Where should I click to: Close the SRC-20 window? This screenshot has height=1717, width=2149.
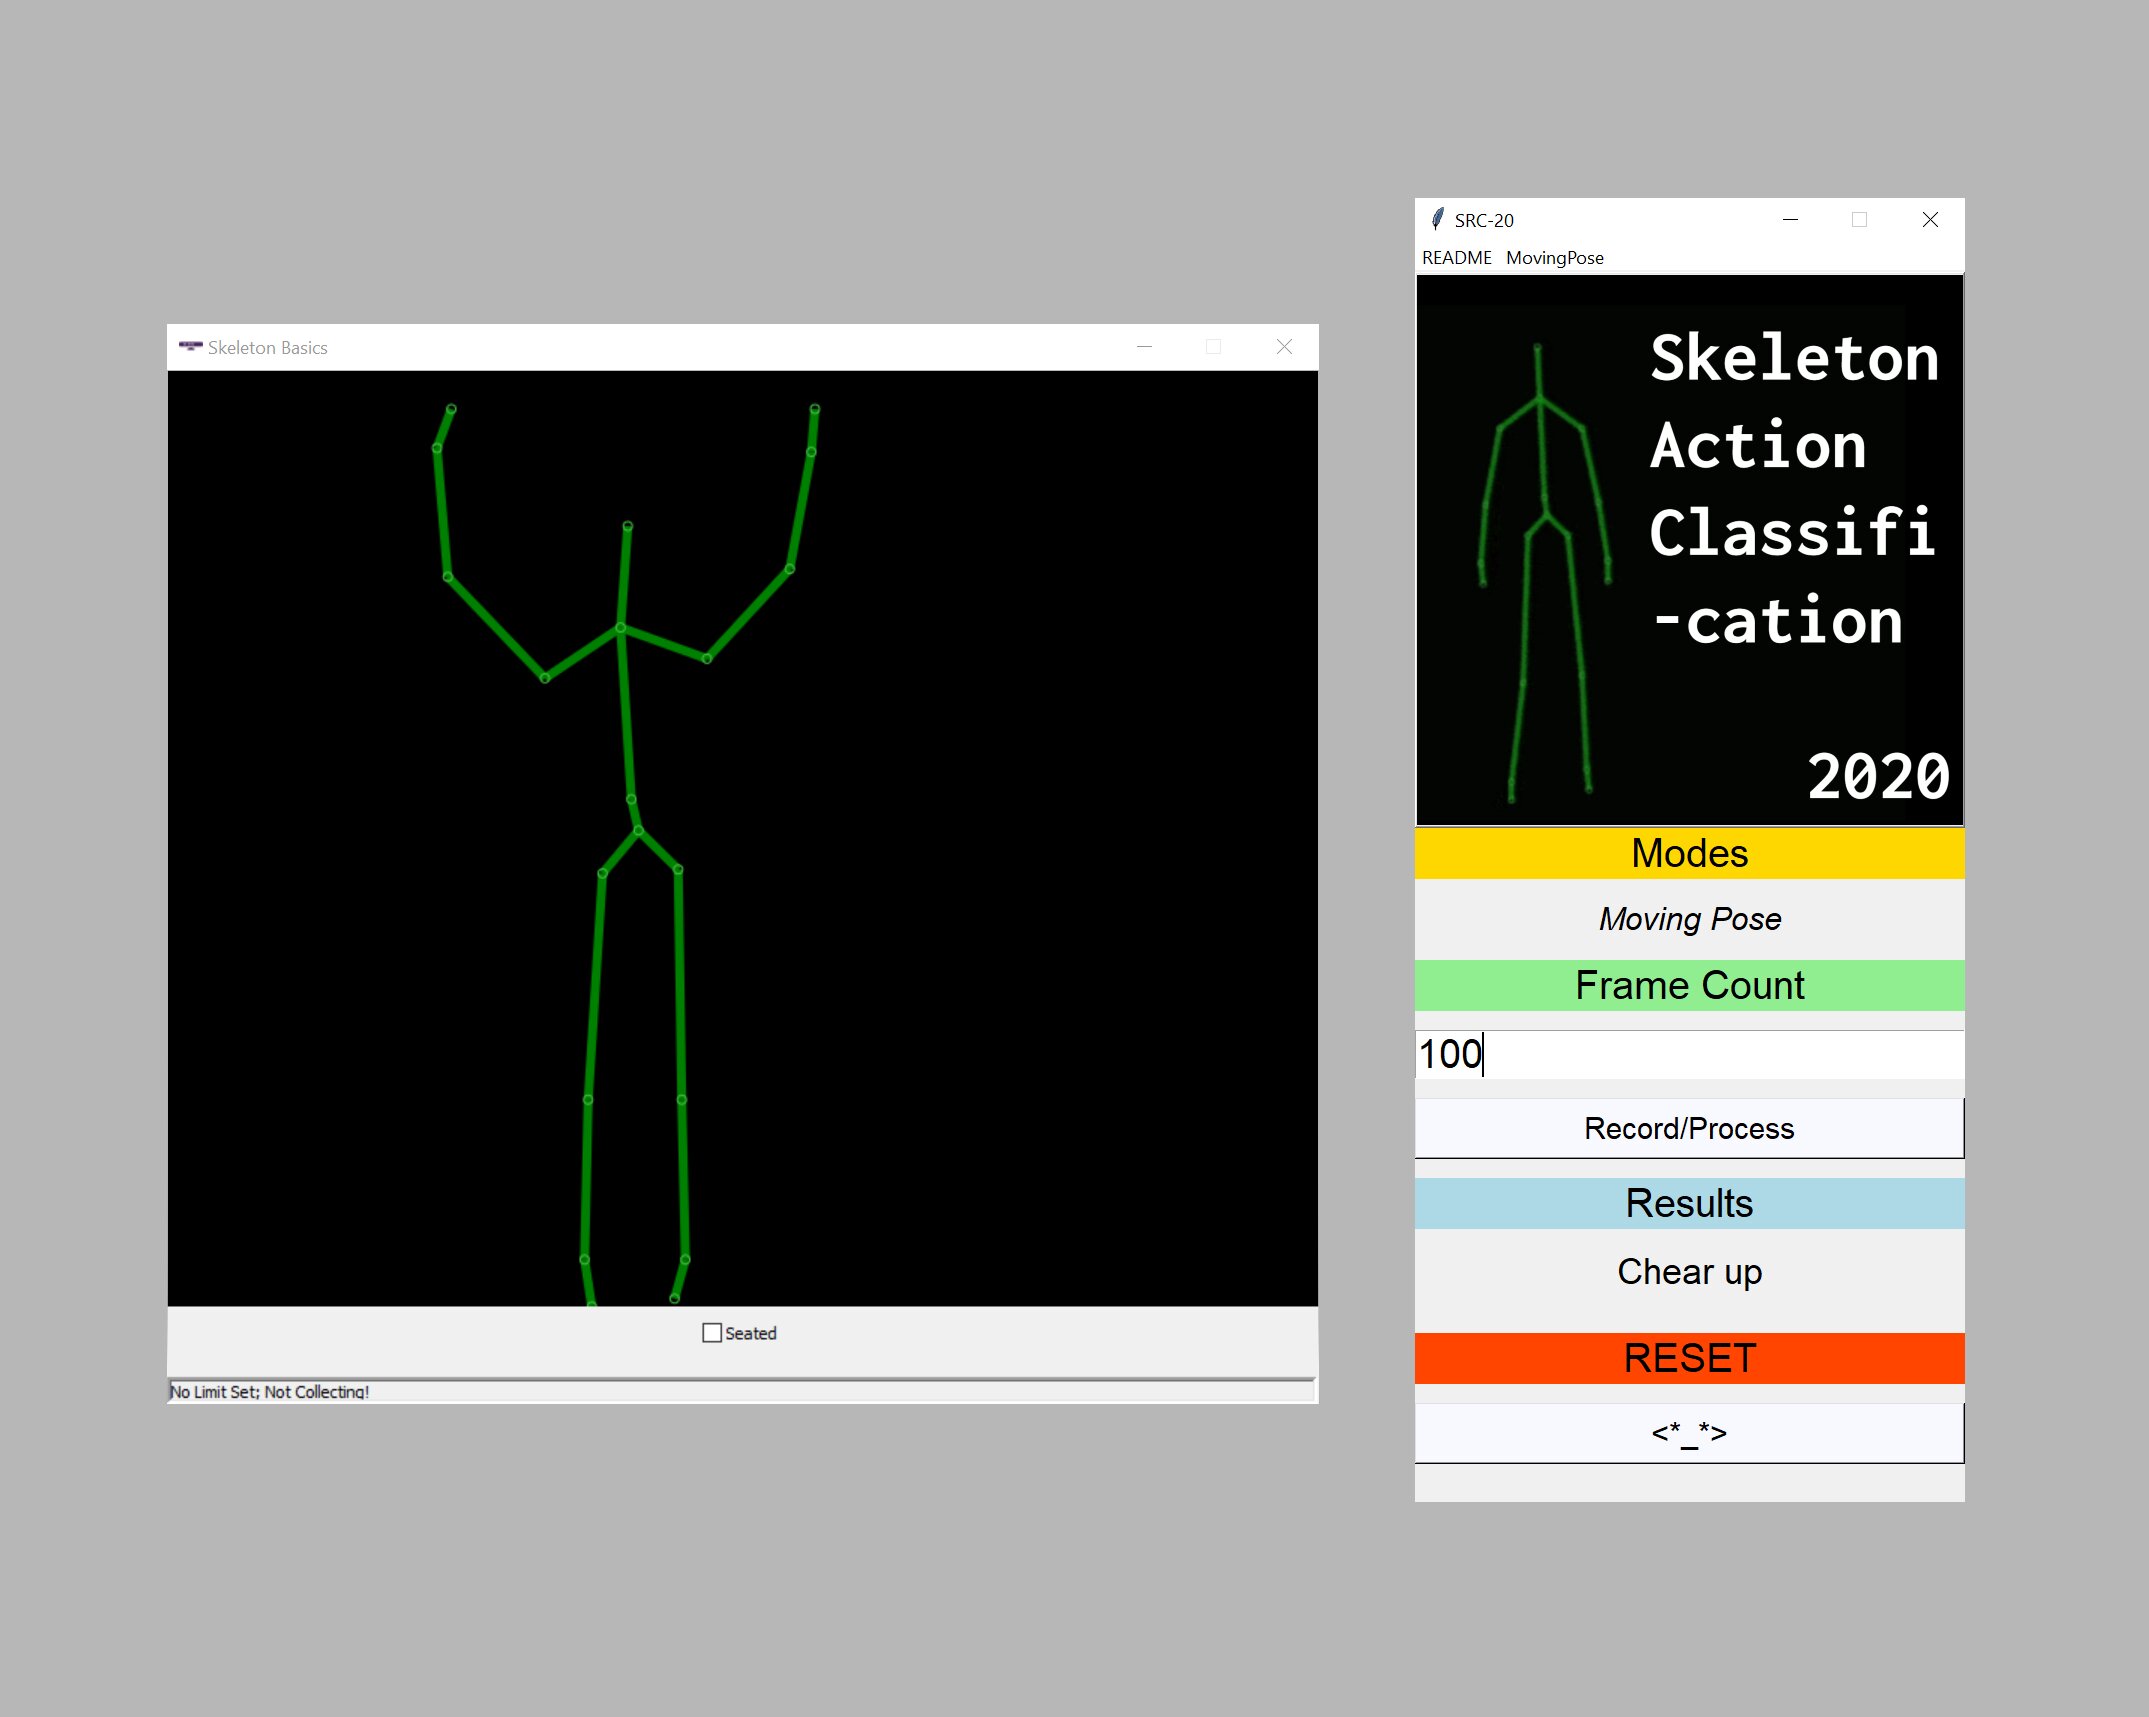(1929, 220)
